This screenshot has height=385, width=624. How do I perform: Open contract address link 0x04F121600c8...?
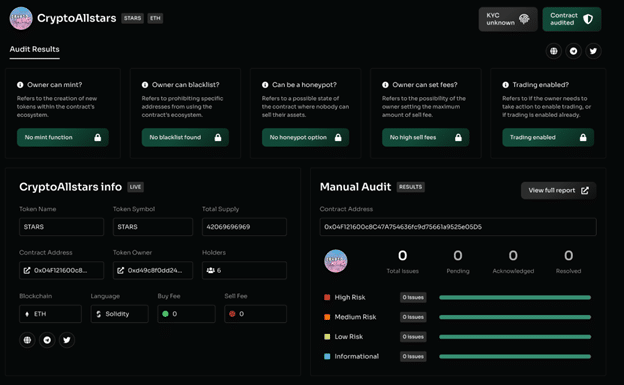click(61, 270)
